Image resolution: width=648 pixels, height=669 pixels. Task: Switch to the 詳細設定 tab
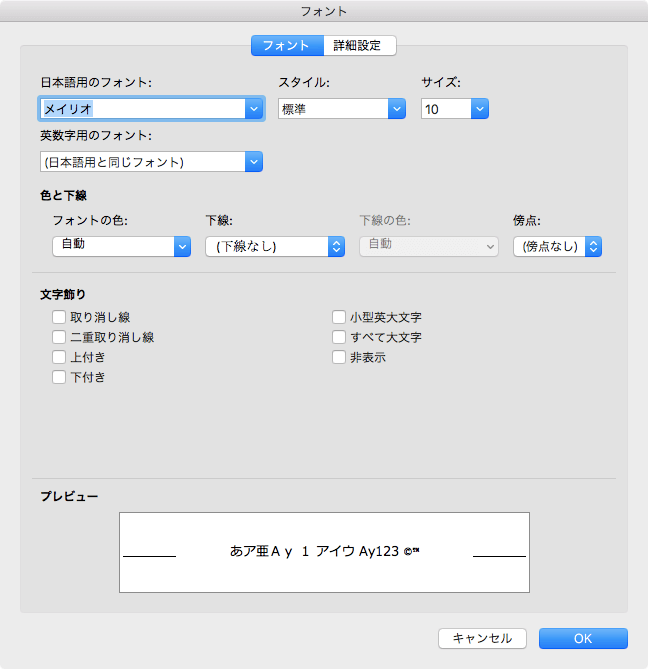(x=360, y=45)
